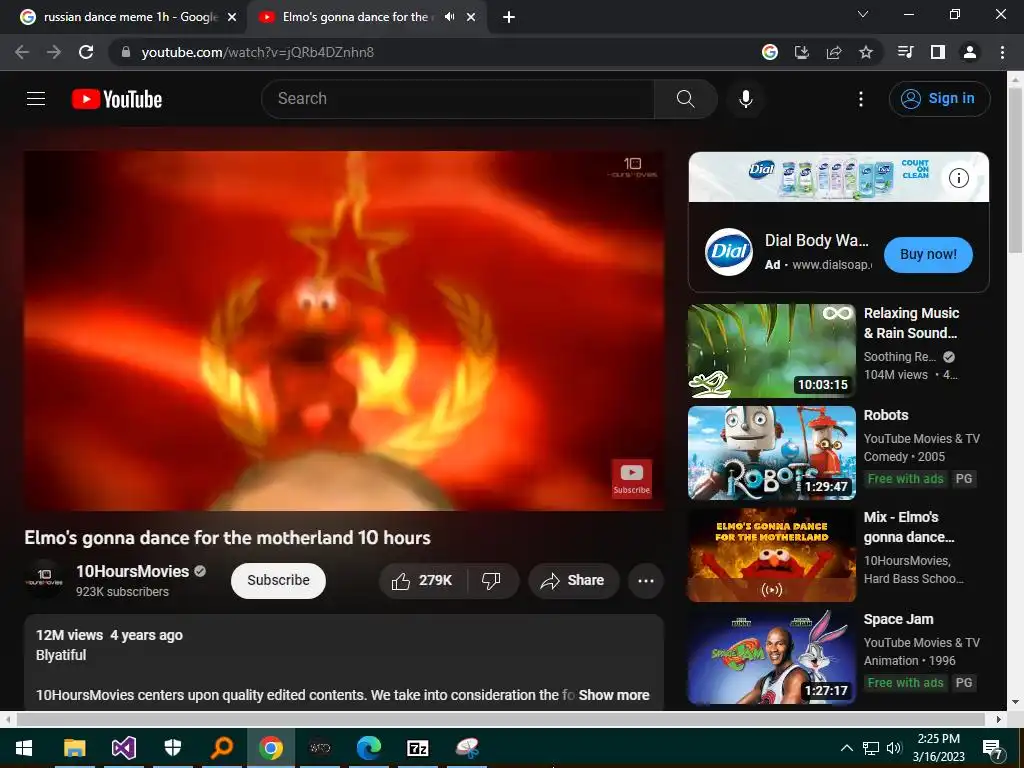The width and height of the screenshot is (1024, 768).
Task: Open Space Jam movie thumbnail
Action: coord(772,657)
